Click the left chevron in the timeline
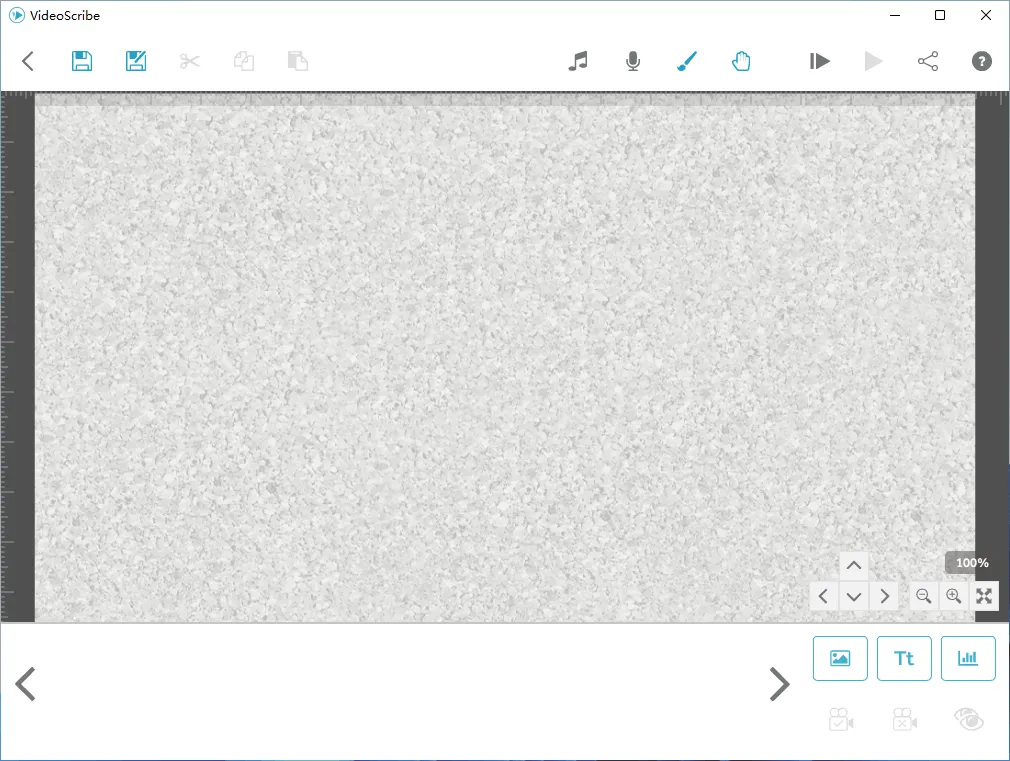The image size is (1010, 761). point(25,684)
